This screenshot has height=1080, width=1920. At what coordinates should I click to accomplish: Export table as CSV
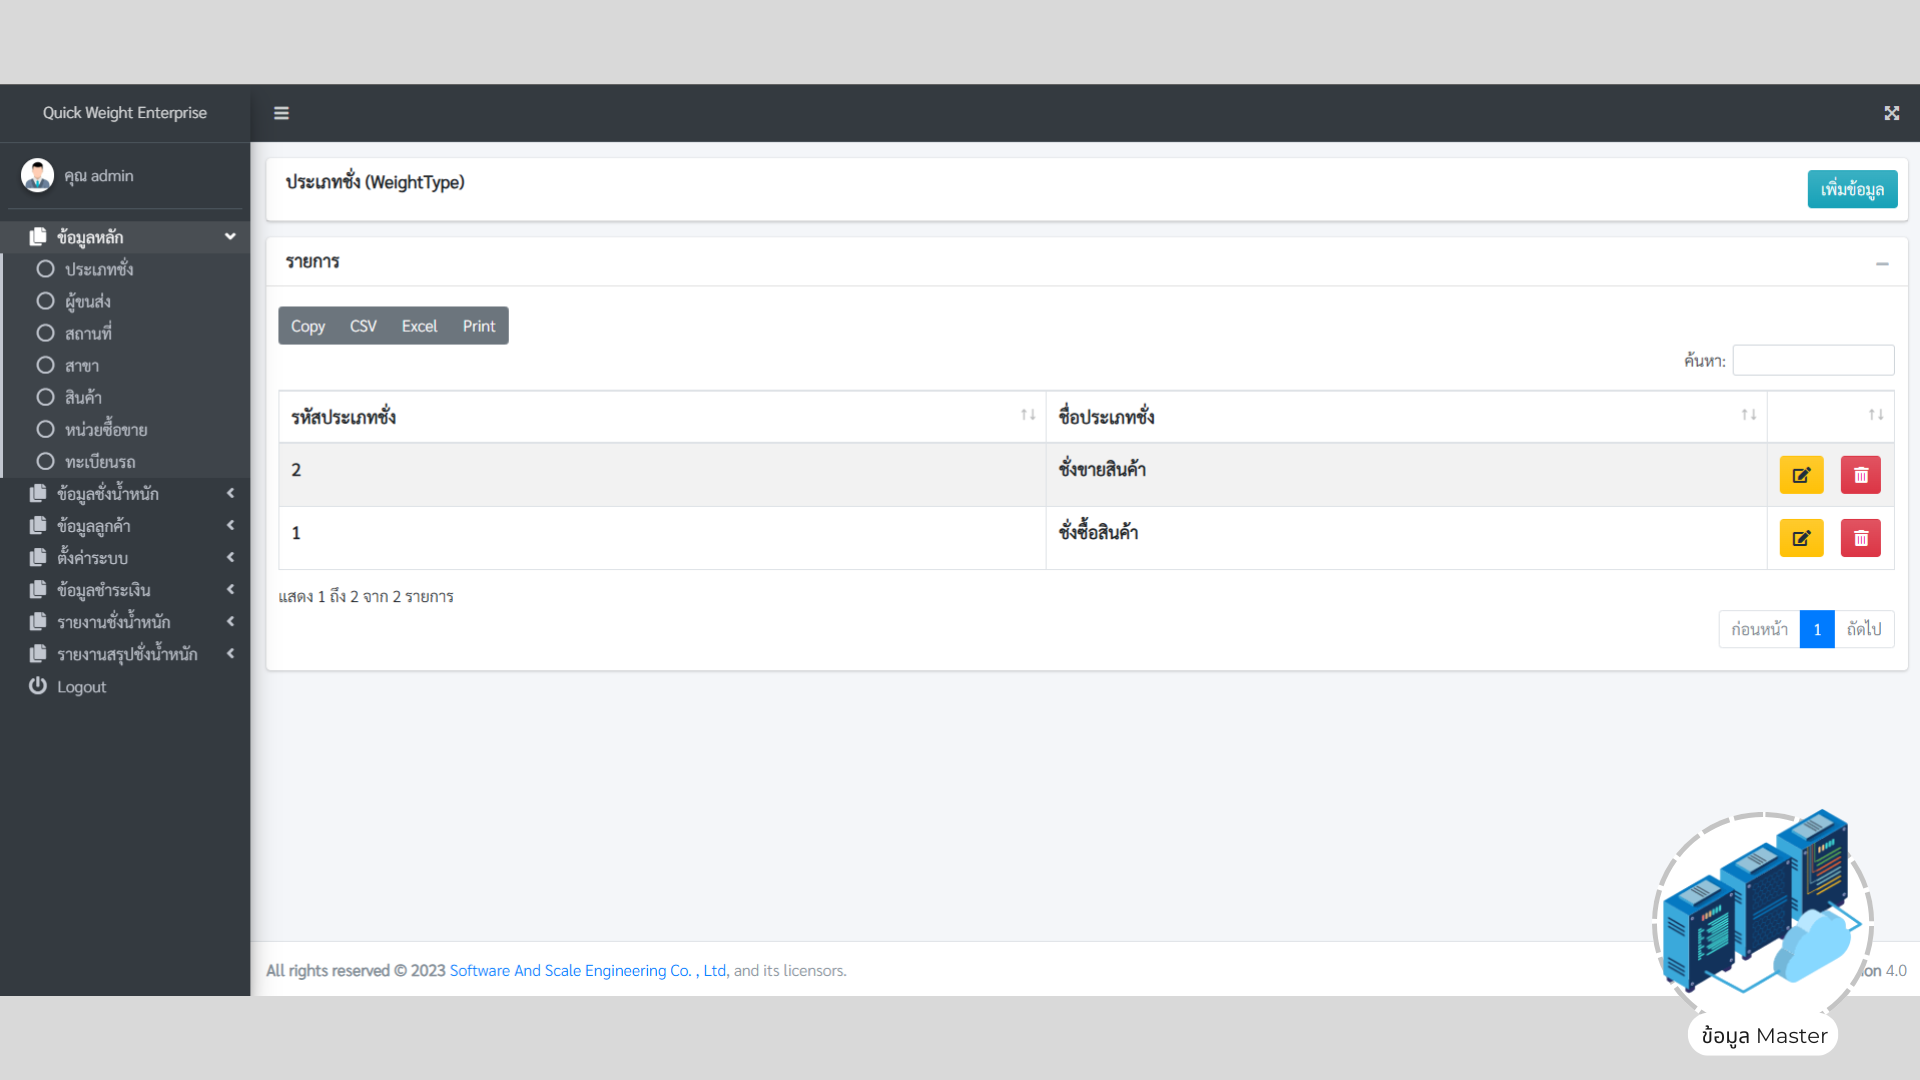(363, 326)
